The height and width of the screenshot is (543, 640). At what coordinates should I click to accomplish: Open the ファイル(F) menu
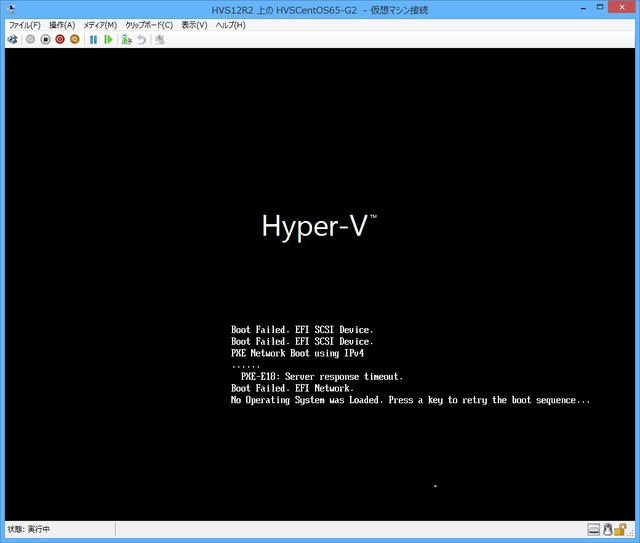[24, 25]
